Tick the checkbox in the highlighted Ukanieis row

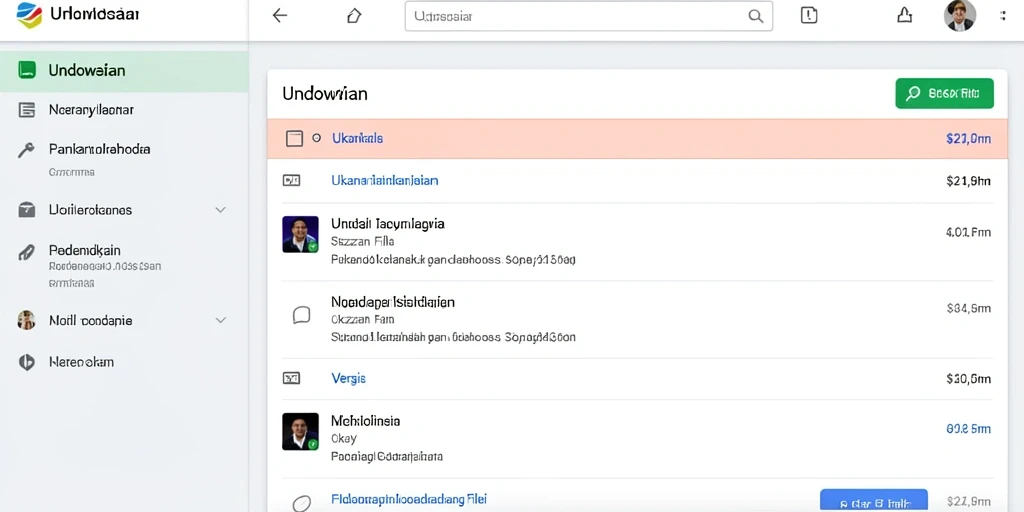tap(295, 138)
